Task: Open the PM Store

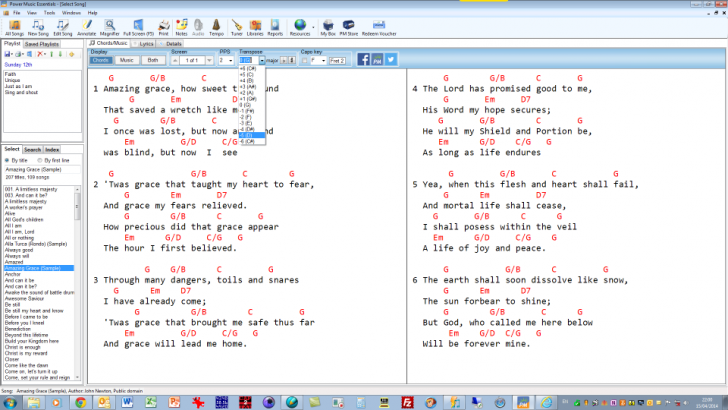Action: [349, 28]
